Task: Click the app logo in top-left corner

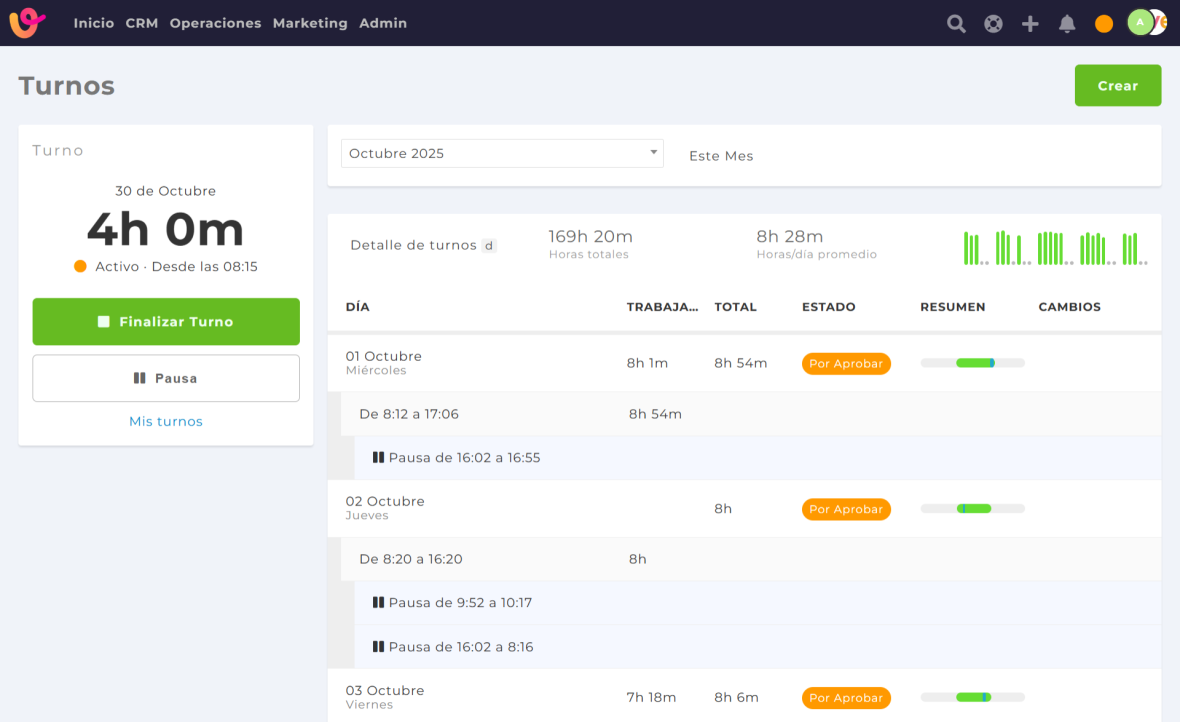Action: [28, 23]
